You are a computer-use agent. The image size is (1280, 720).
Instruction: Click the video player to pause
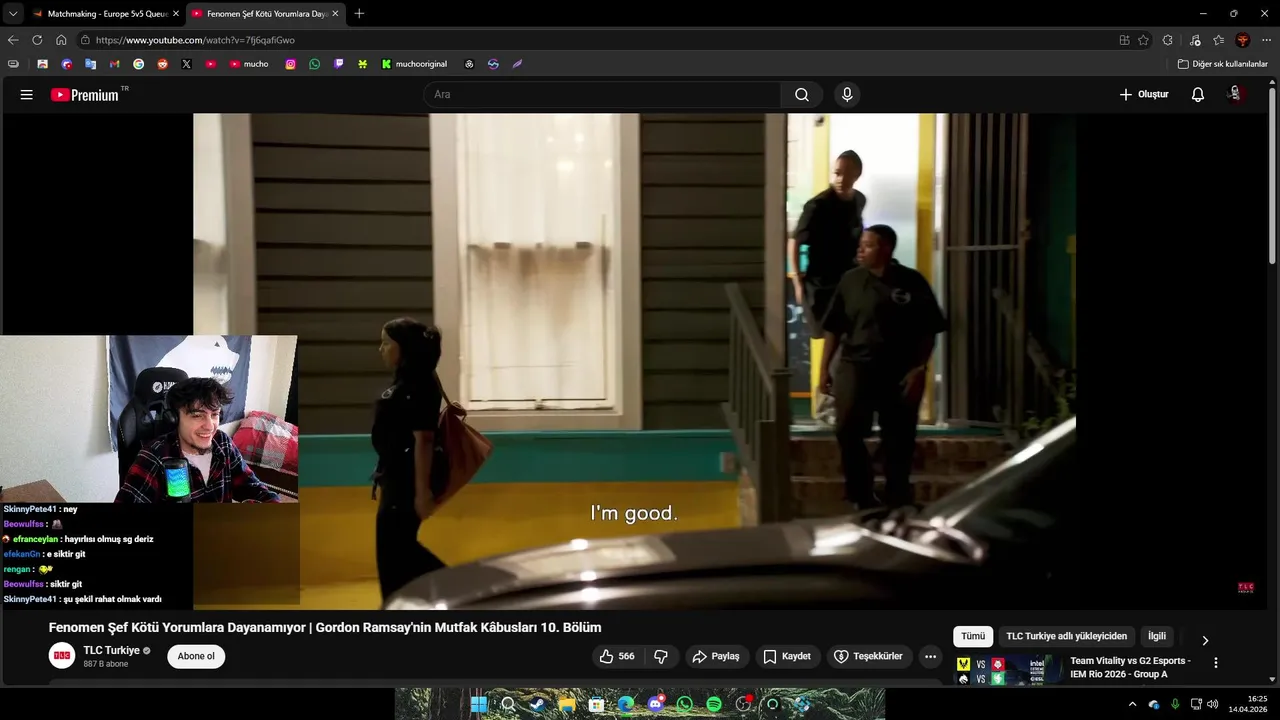[634, 361]
